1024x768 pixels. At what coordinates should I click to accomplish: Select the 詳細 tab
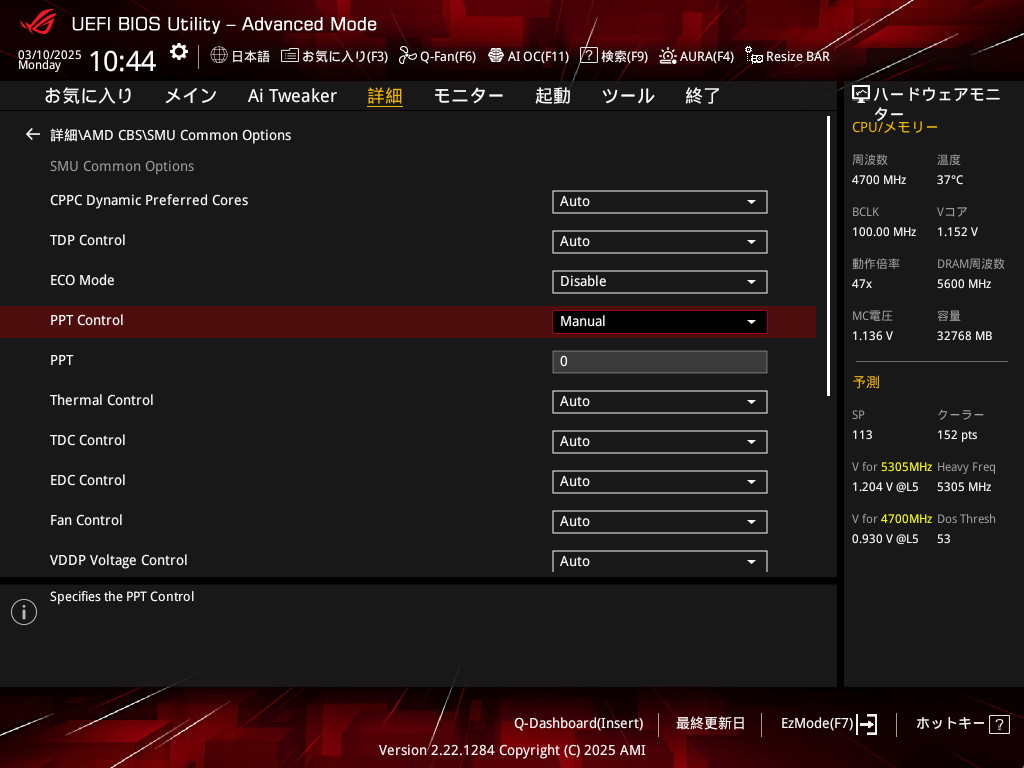(385, 96)
